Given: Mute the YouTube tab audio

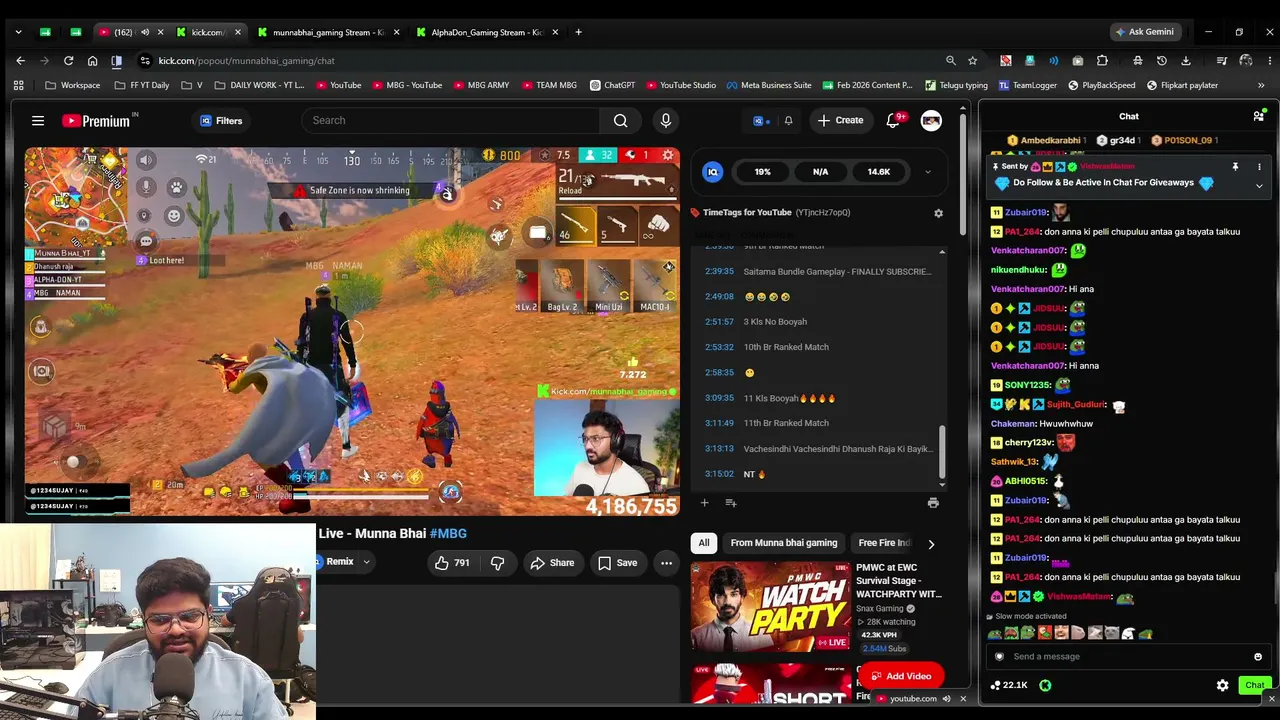Looking at the screenshot, I should coord(145,32).
